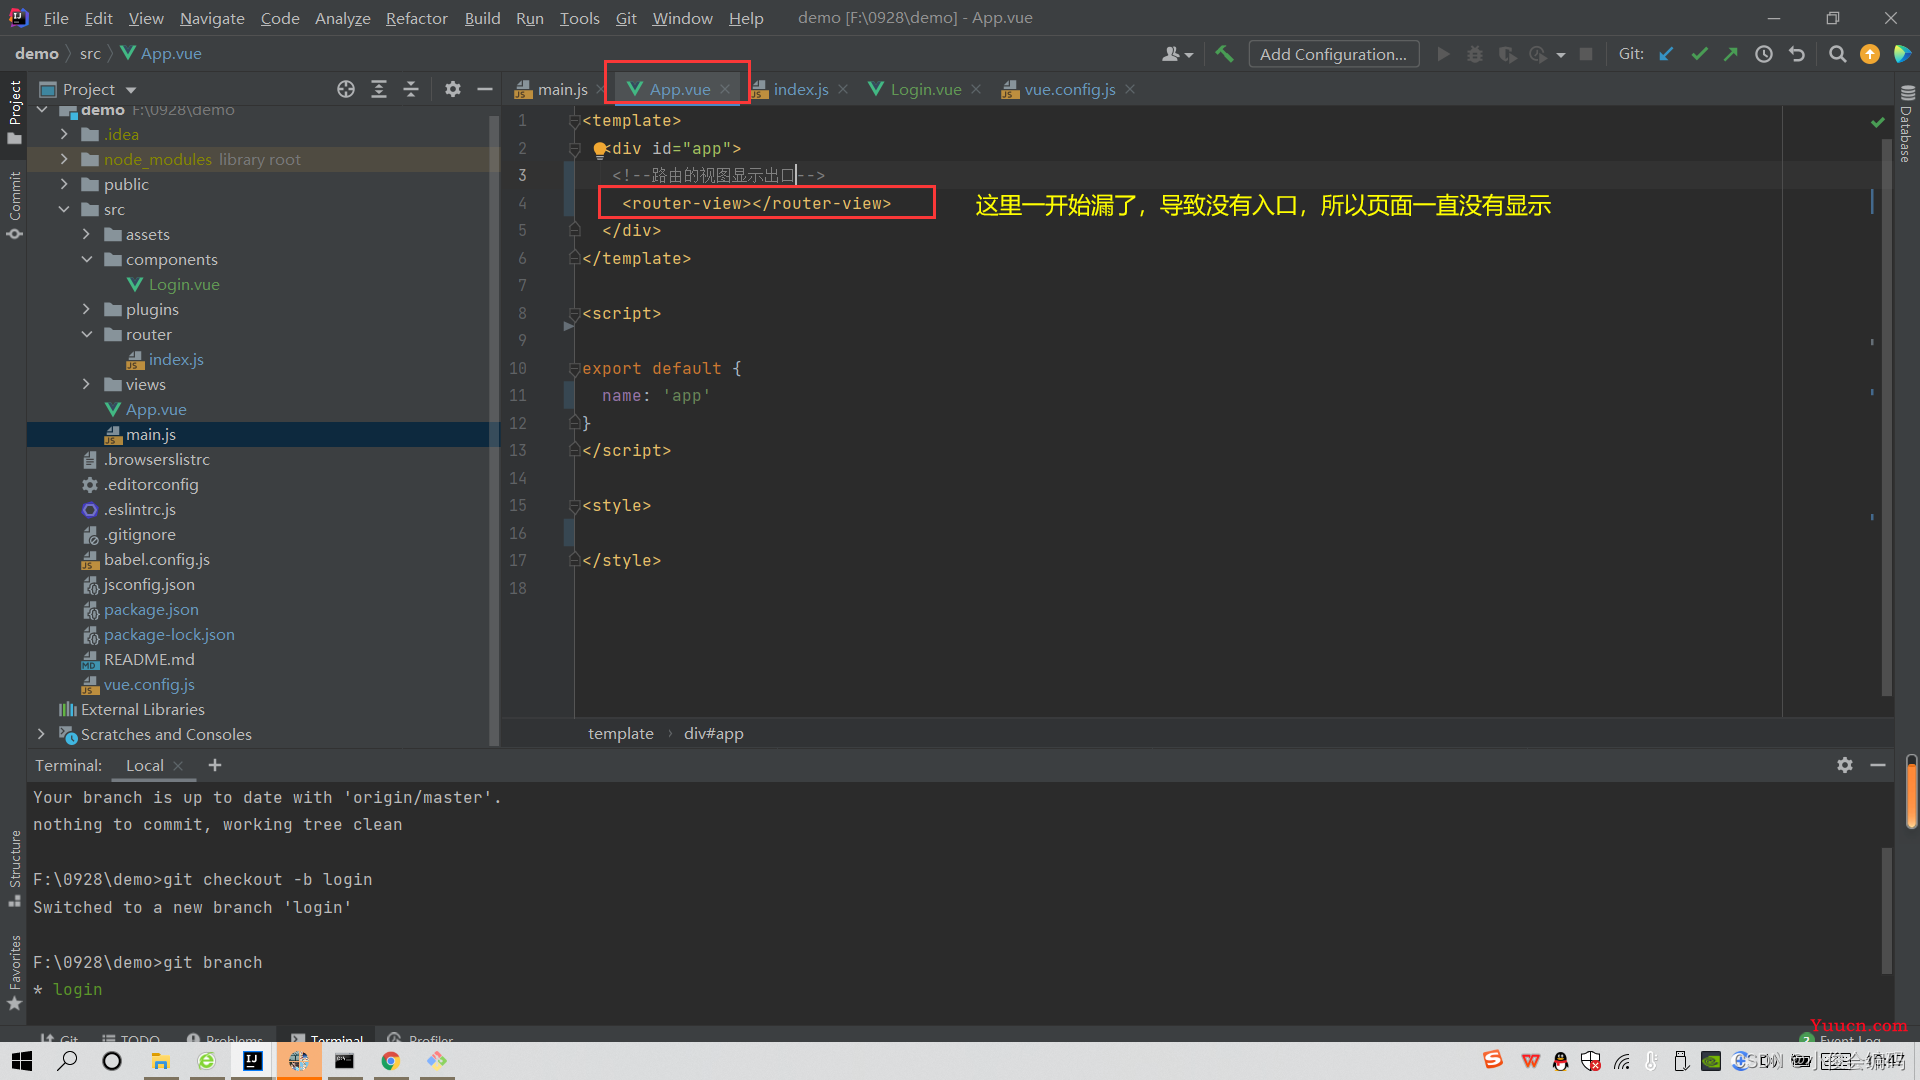This screenshot has width=1920, height=1080.
Task: Select the Search everywhere icon
Action: [x=1837, y=54]
